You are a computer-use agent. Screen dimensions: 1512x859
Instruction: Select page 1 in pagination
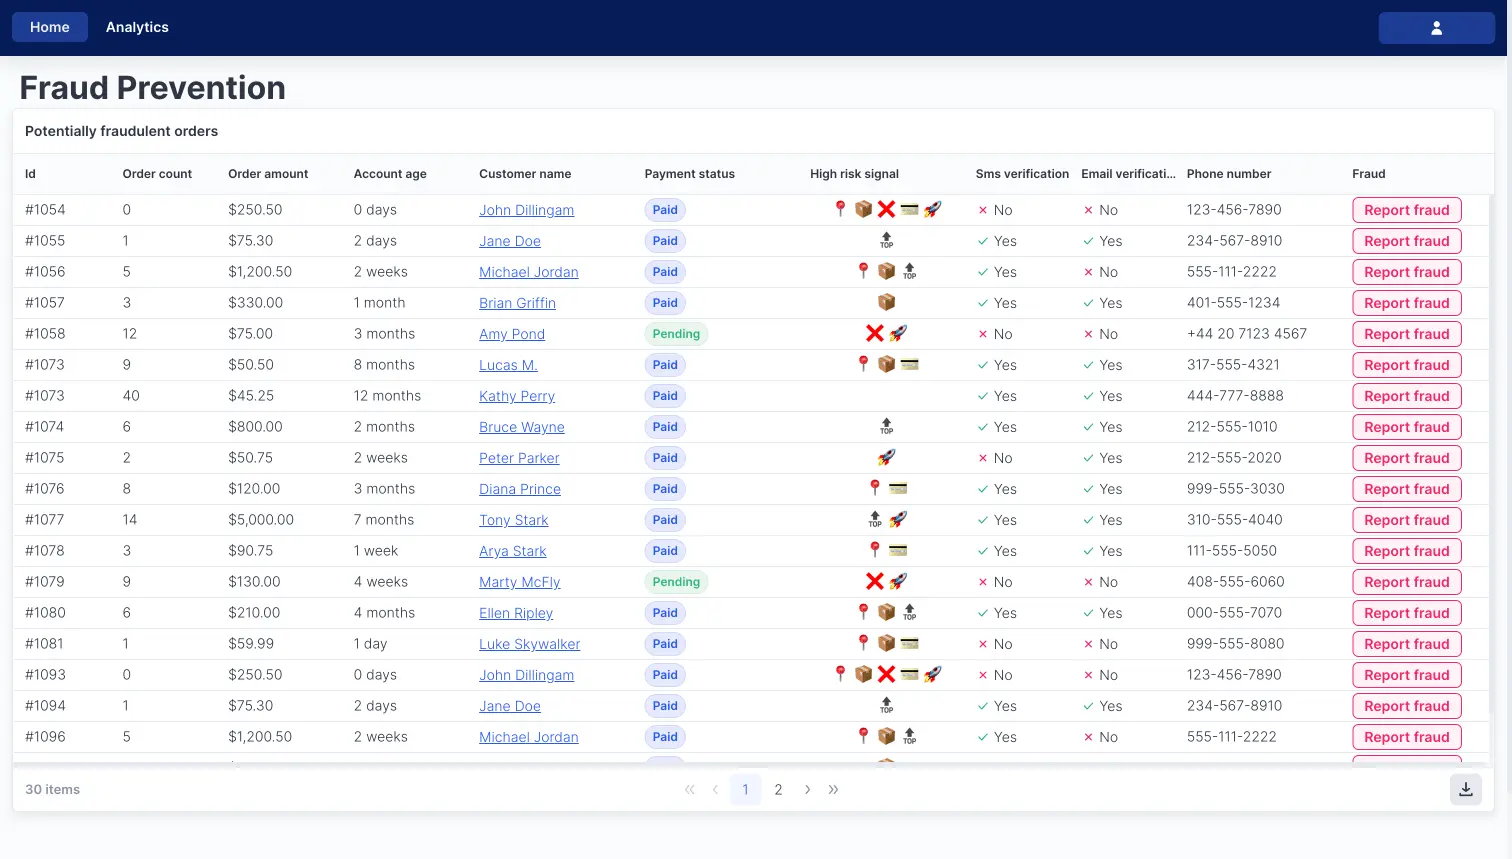(x=745, y=789)
